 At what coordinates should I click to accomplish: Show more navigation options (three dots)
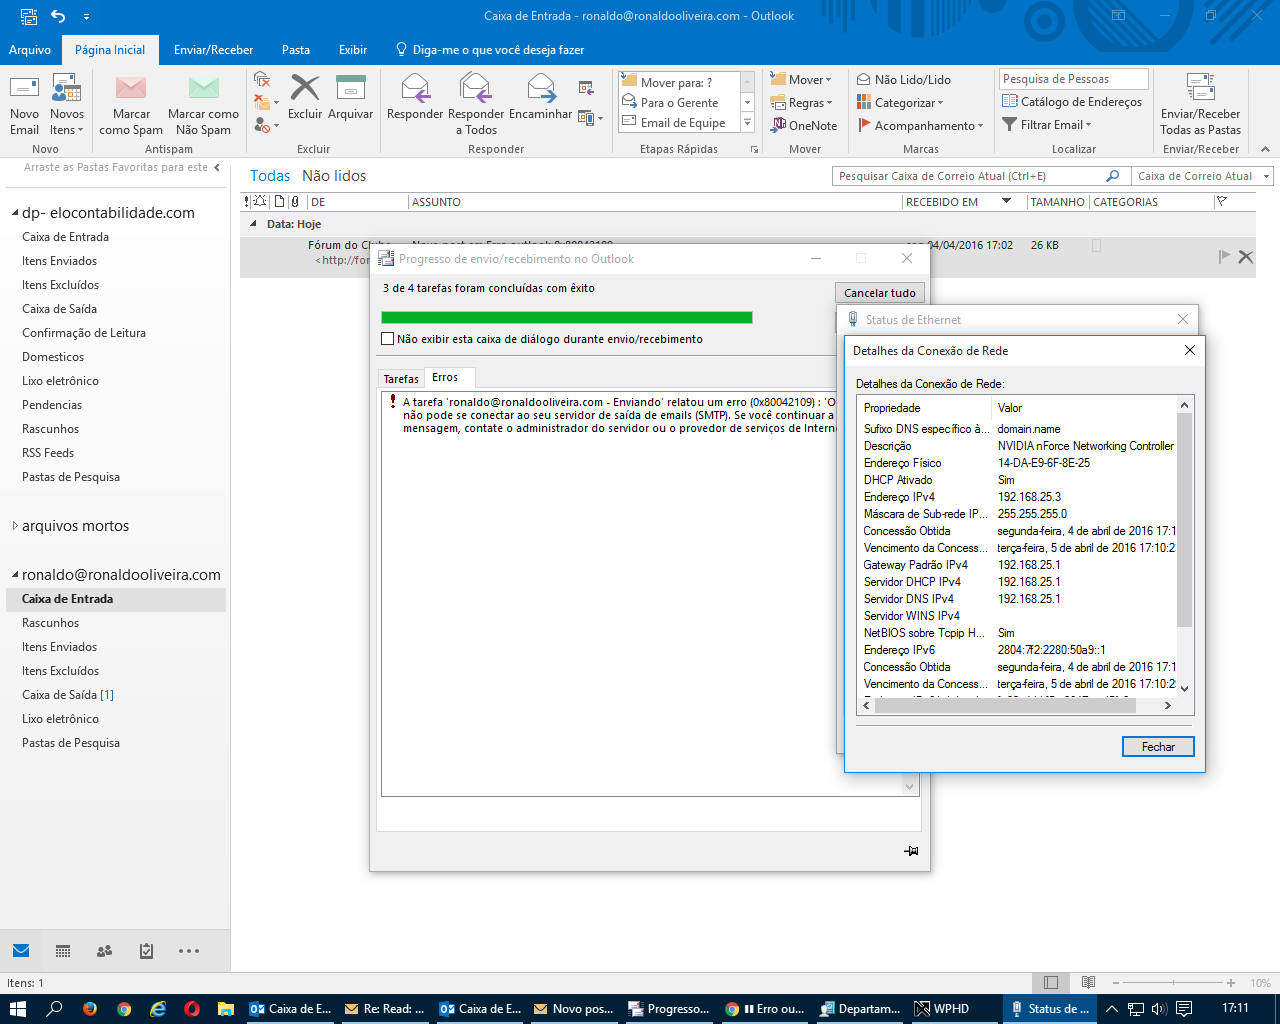tap(189, 951)
